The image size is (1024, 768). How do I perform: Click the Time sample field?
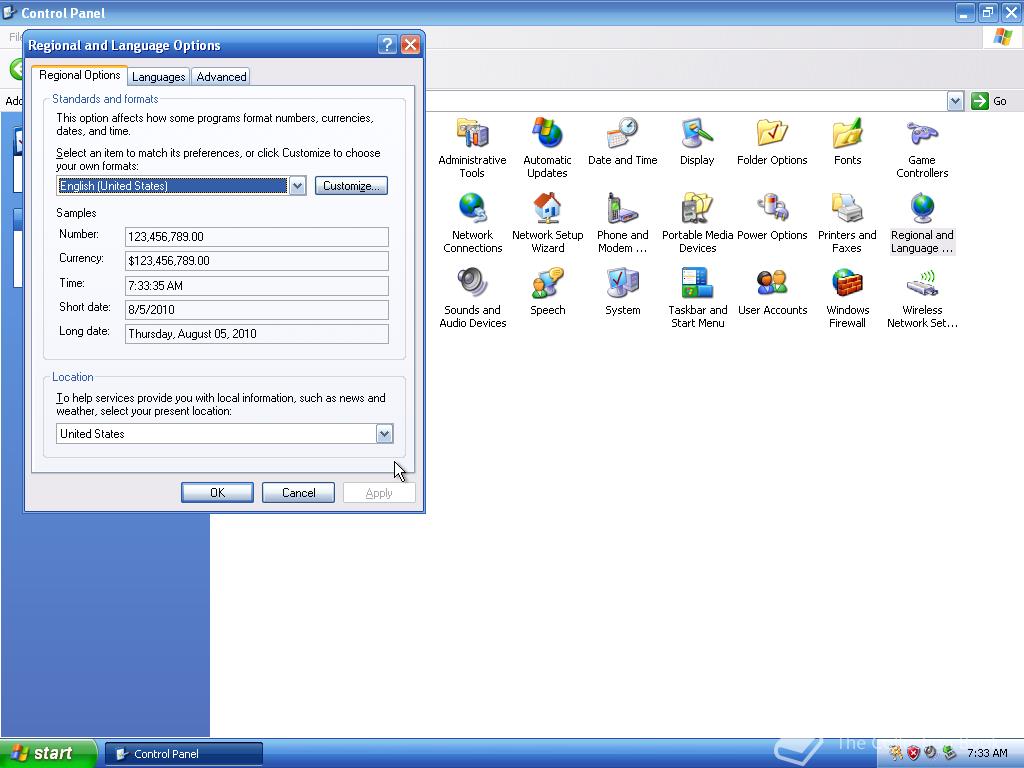(257, 285)
